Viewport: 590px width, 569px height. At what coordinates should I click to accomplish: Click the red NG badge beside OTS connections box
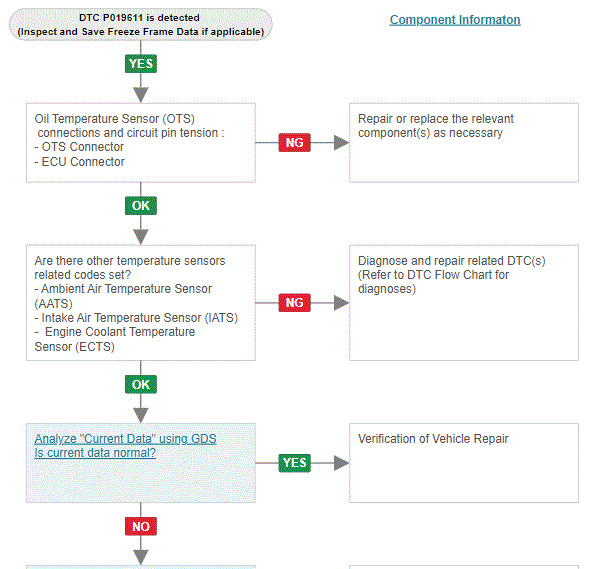point(295,143)
